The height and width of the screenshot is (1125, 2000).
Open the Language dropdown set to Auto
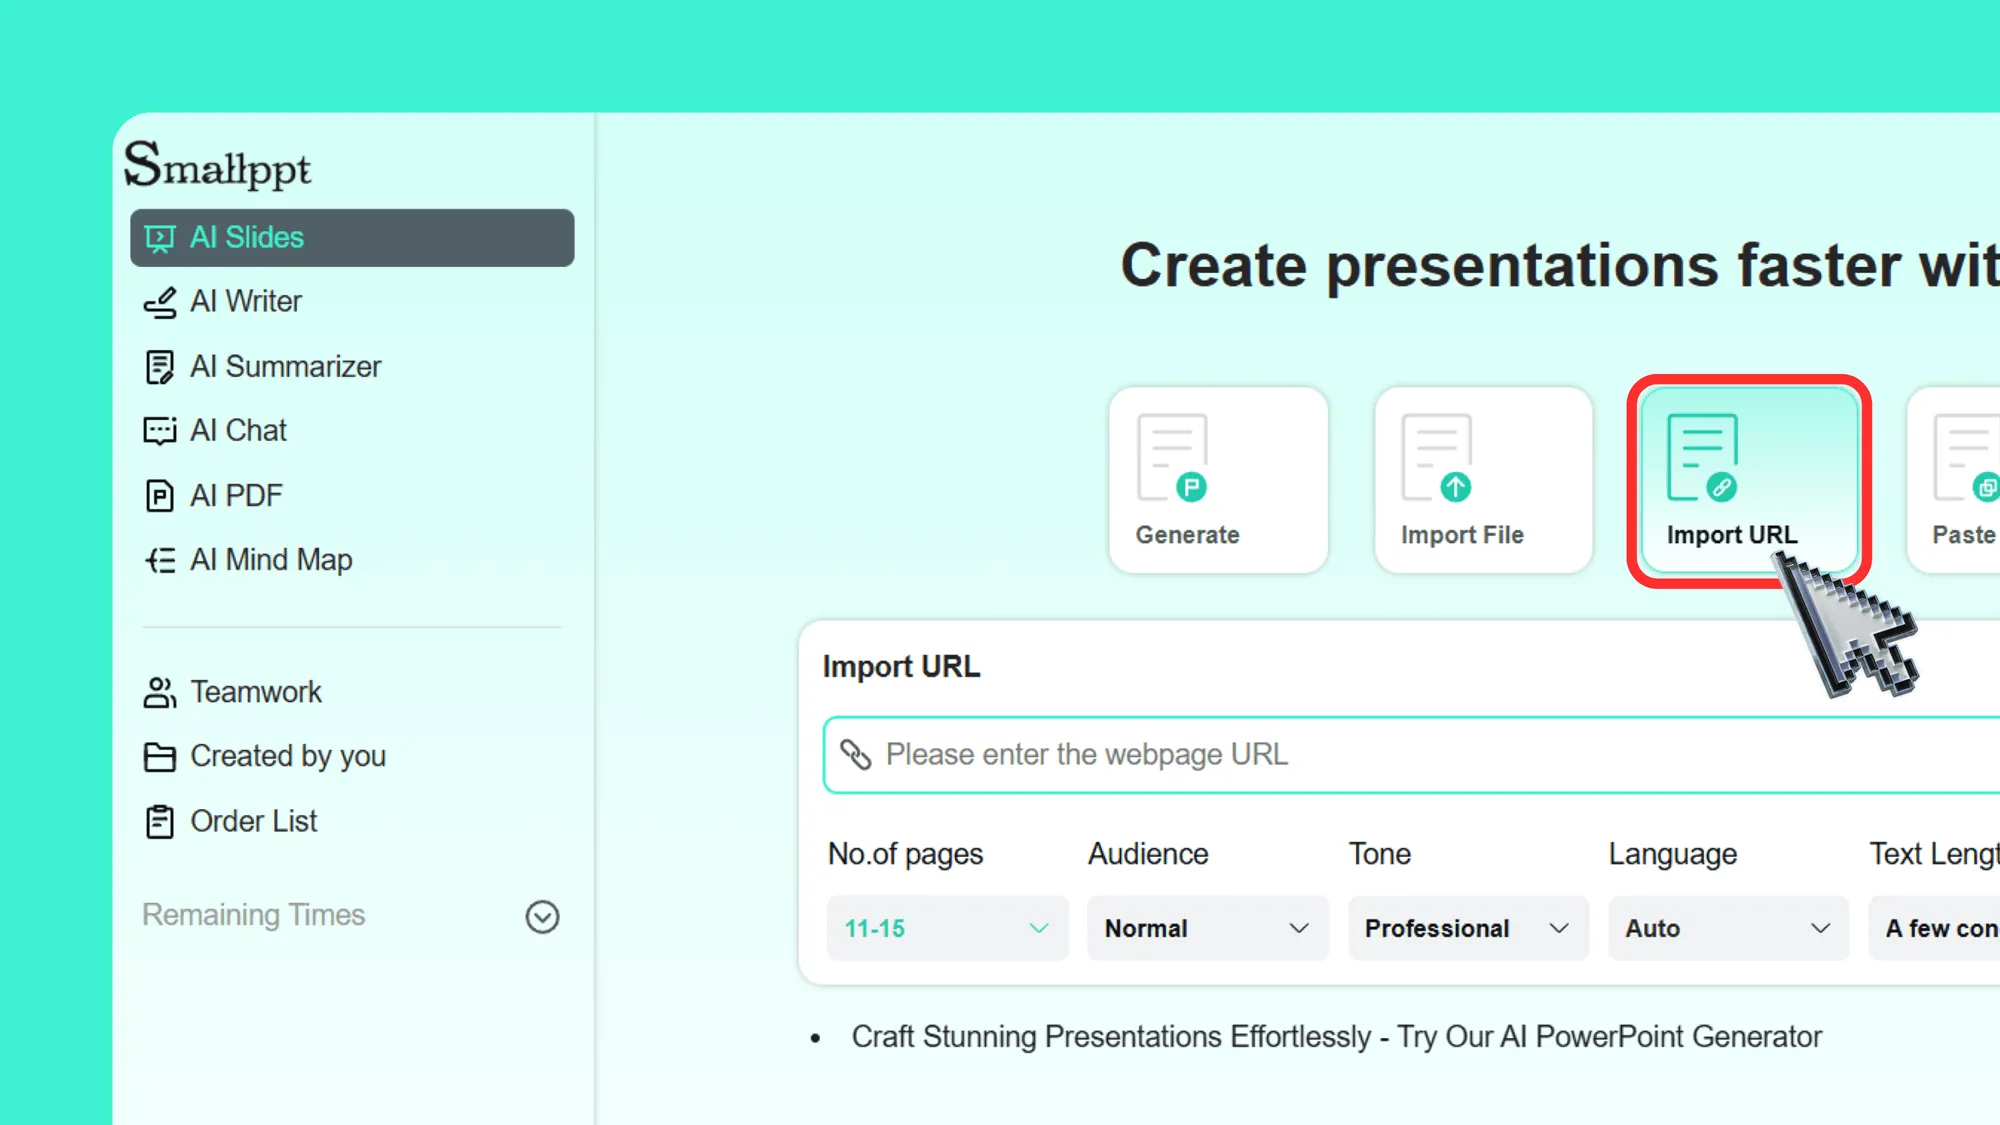[x=1728, y=928]
